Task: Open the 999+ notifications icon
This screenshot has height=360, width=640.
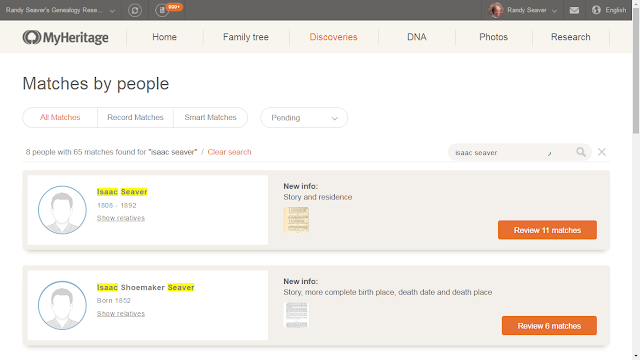Action: [x=162, y=10]
